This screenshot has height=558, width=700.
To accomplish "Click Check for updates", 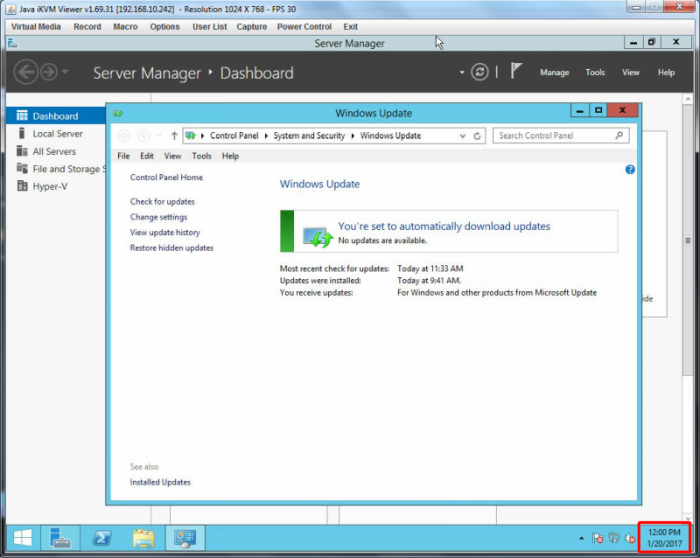I will coord(162,202).
